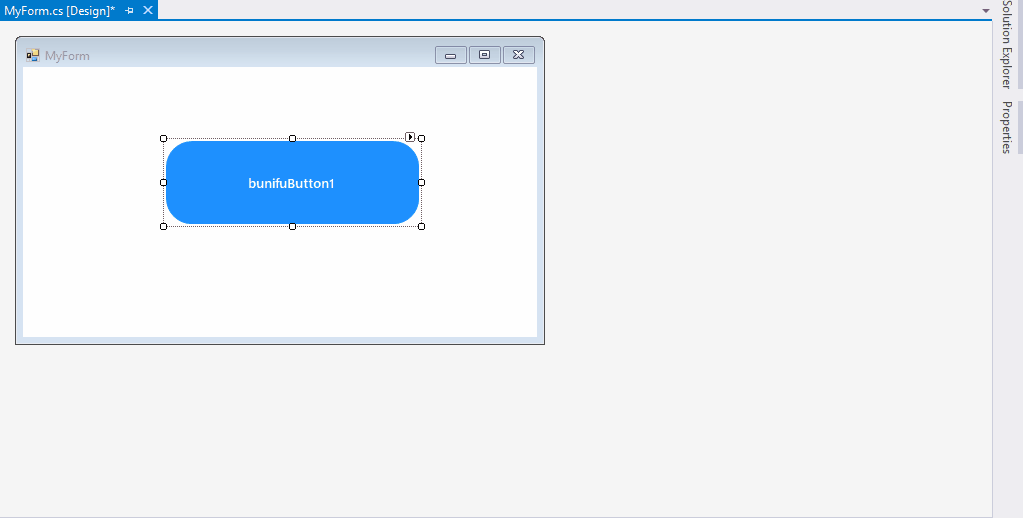Click the designer form's minimize button

[451, 55]
